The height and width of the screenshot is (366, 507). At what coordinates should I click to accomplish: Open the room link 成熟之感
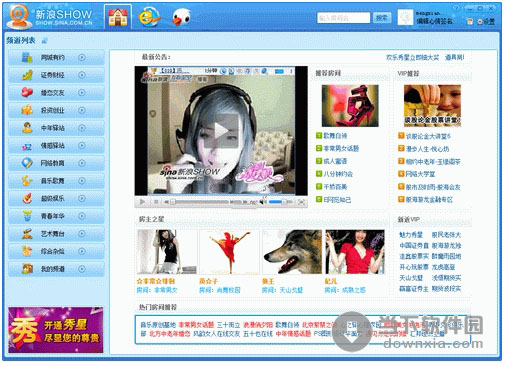pos(353,290)
